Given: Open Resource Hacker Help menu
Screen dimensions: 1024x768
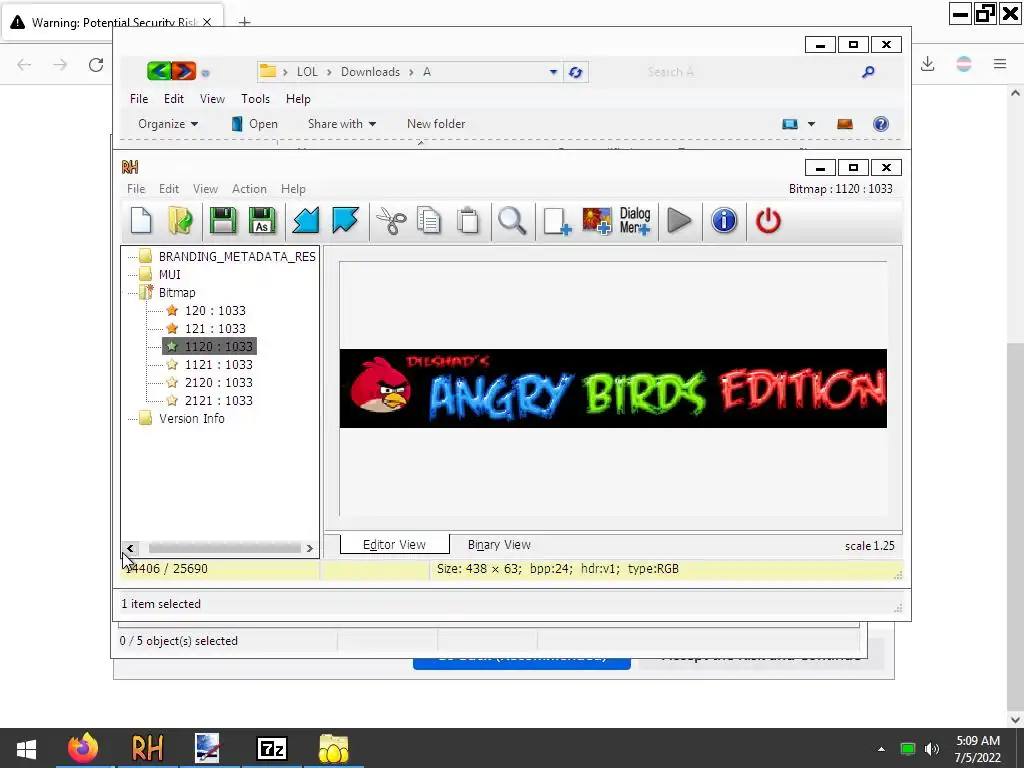Looking at the screenshot, I should [x=293, y=189].
